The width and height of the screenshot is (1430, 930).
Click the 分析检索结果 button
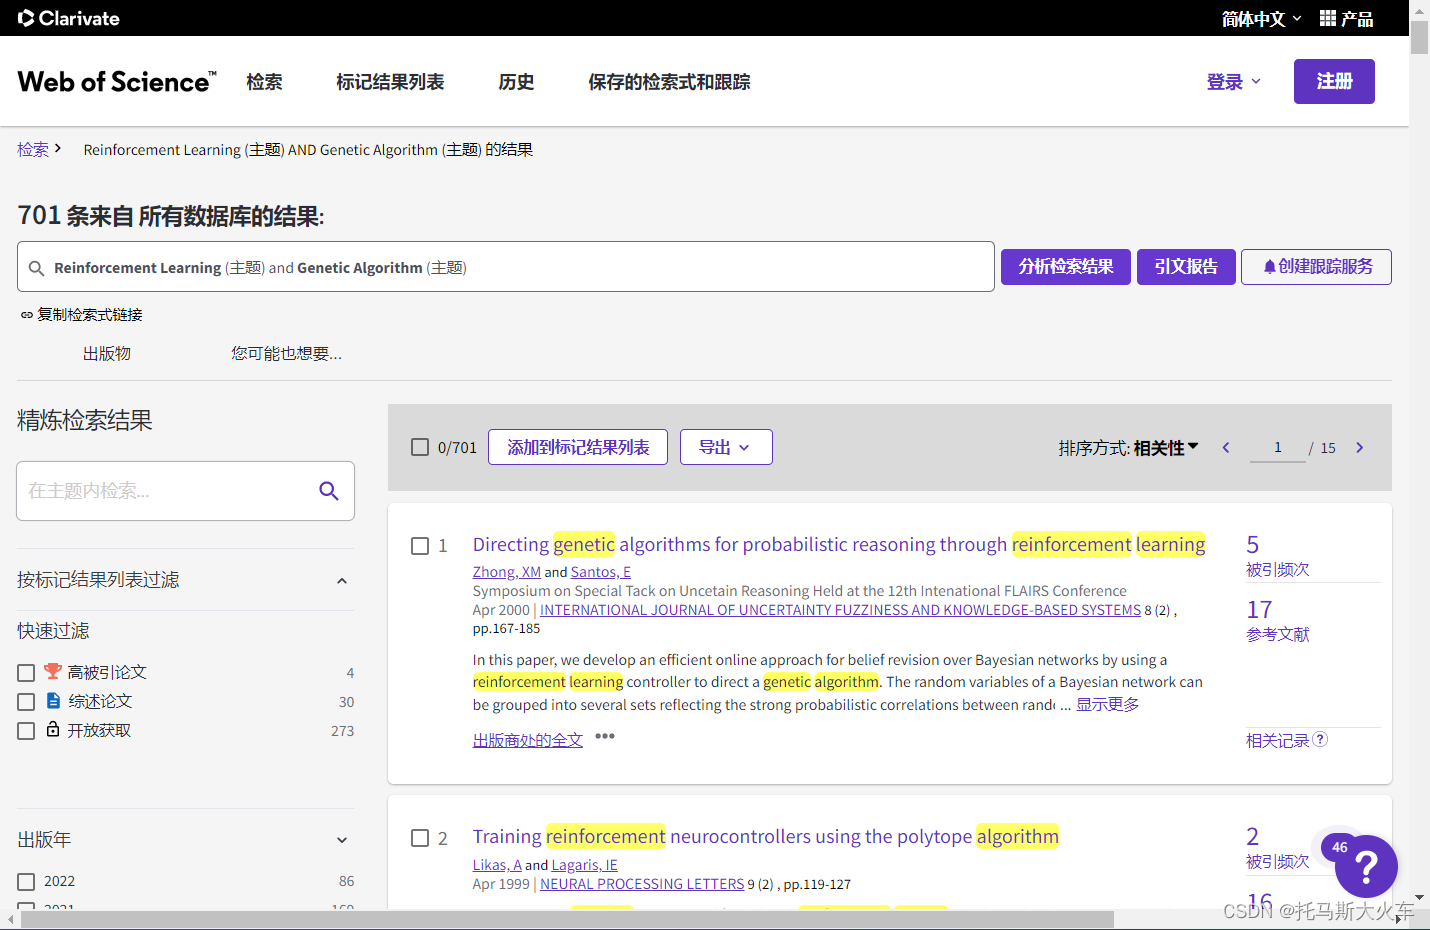click(1066, 267)
